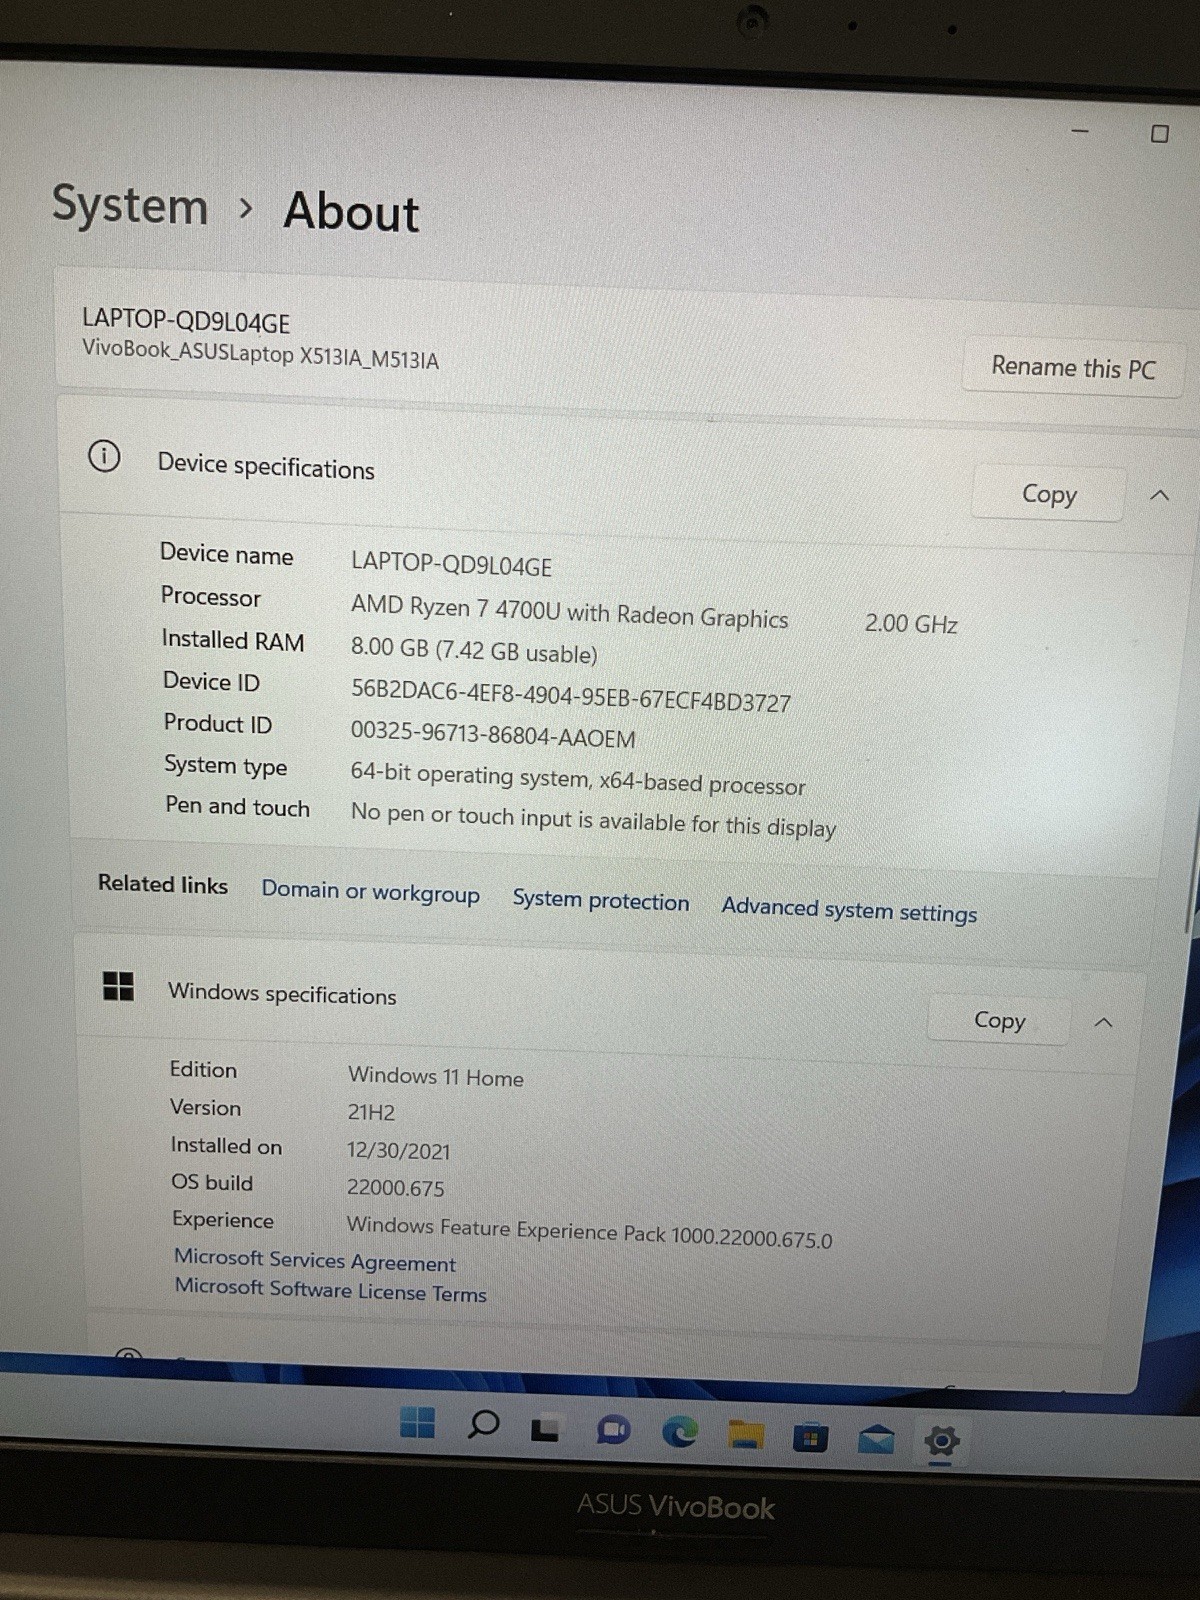Click Rename this PC button
Viewport: 1200px width, 1600px height.
pyautogui.click(x=1073, y=367)
